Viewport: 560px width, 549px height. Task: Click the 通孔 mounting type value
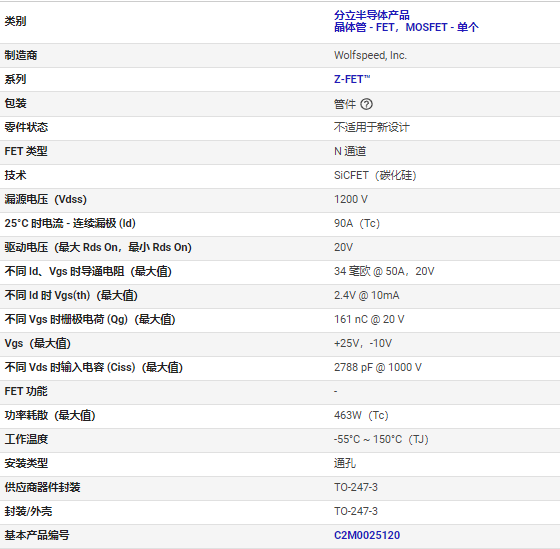point(345,463)
